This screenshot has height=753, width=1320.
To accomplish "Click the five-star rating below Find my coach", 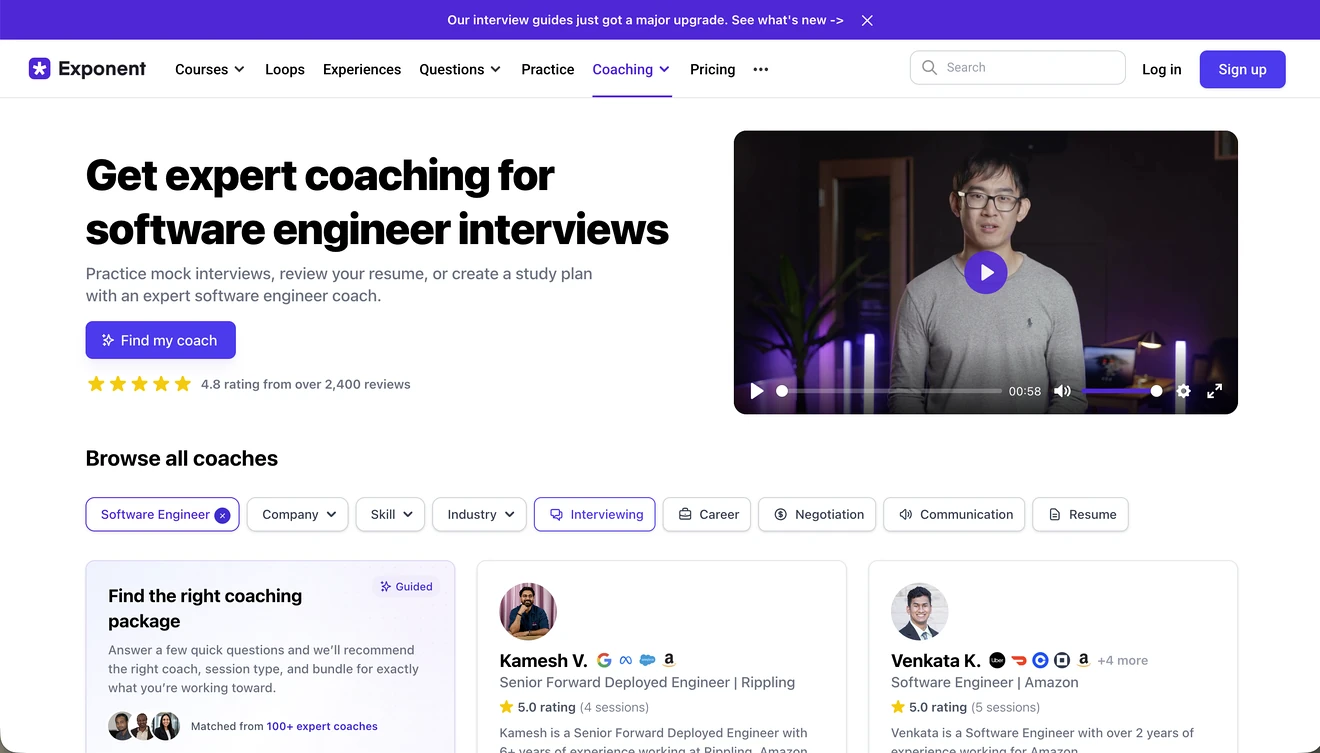I will pyautogui.click(x=139, y=384).
